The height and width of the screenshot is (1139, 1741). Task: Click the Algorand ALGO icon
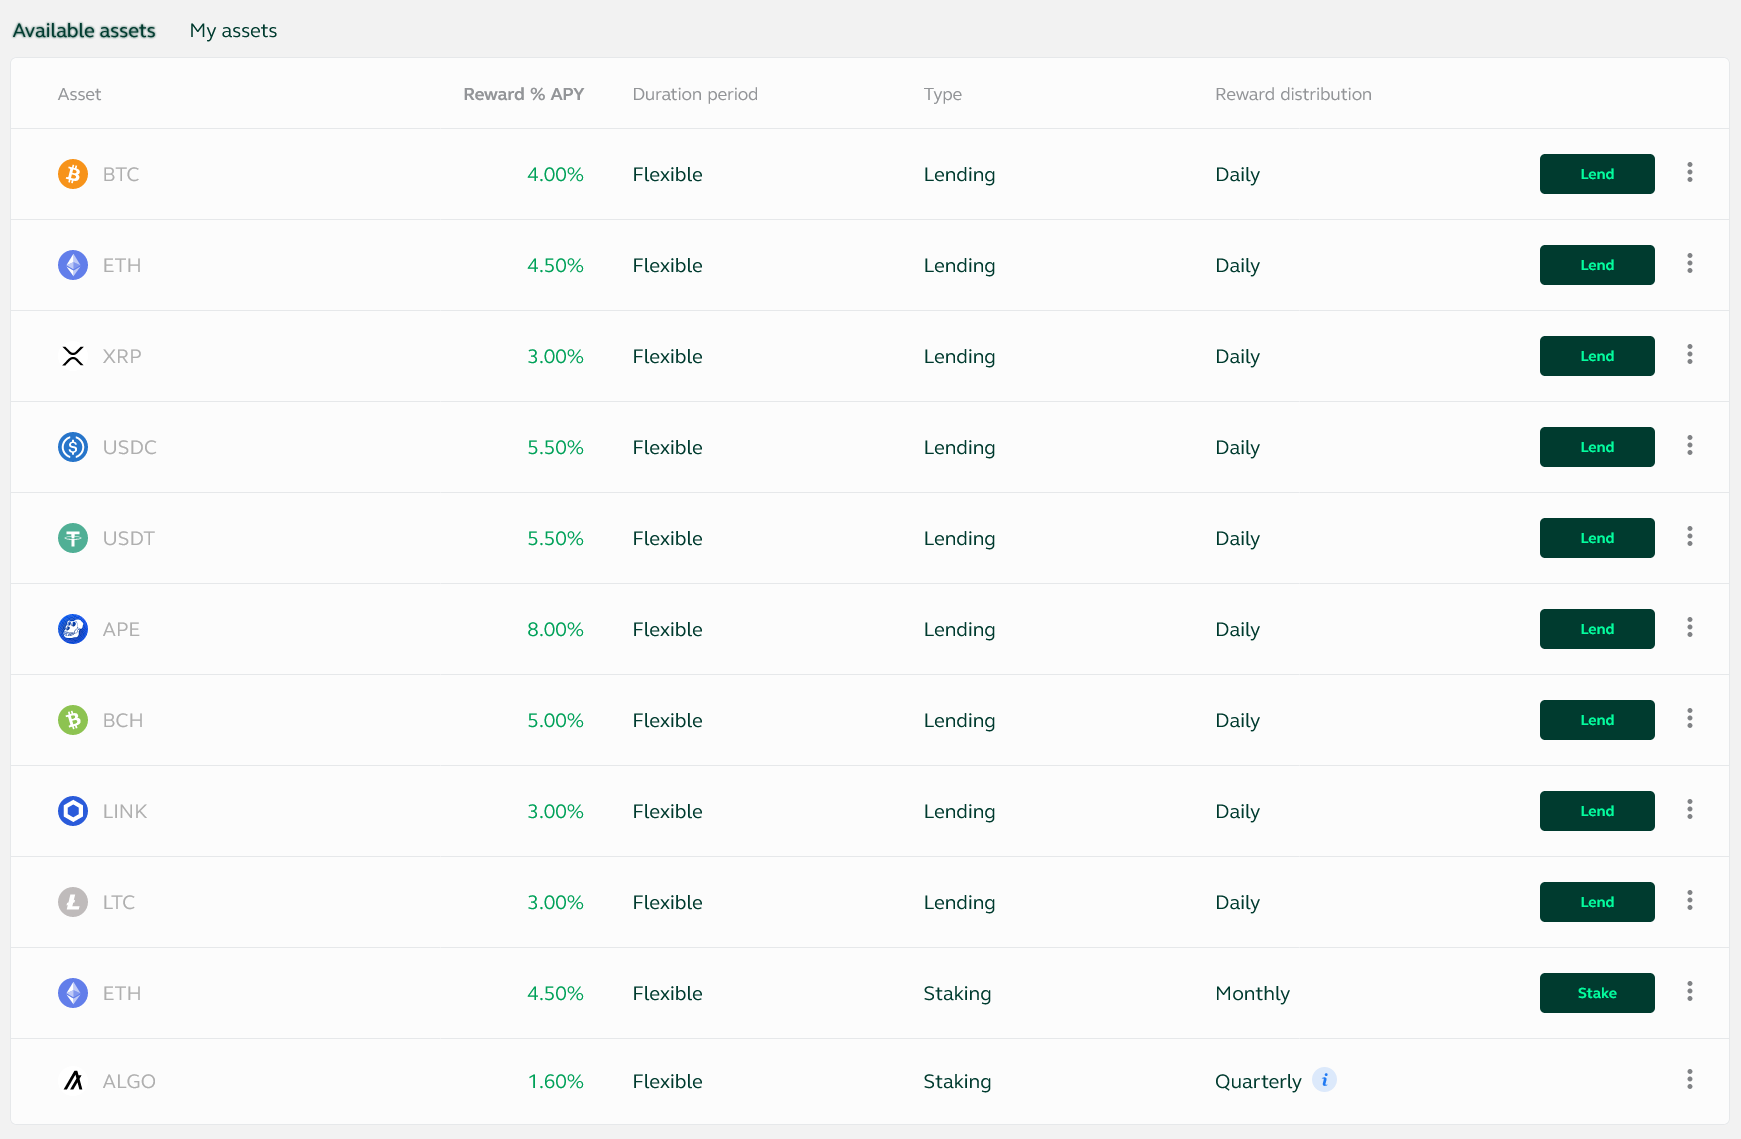[x=73, y=1081]
